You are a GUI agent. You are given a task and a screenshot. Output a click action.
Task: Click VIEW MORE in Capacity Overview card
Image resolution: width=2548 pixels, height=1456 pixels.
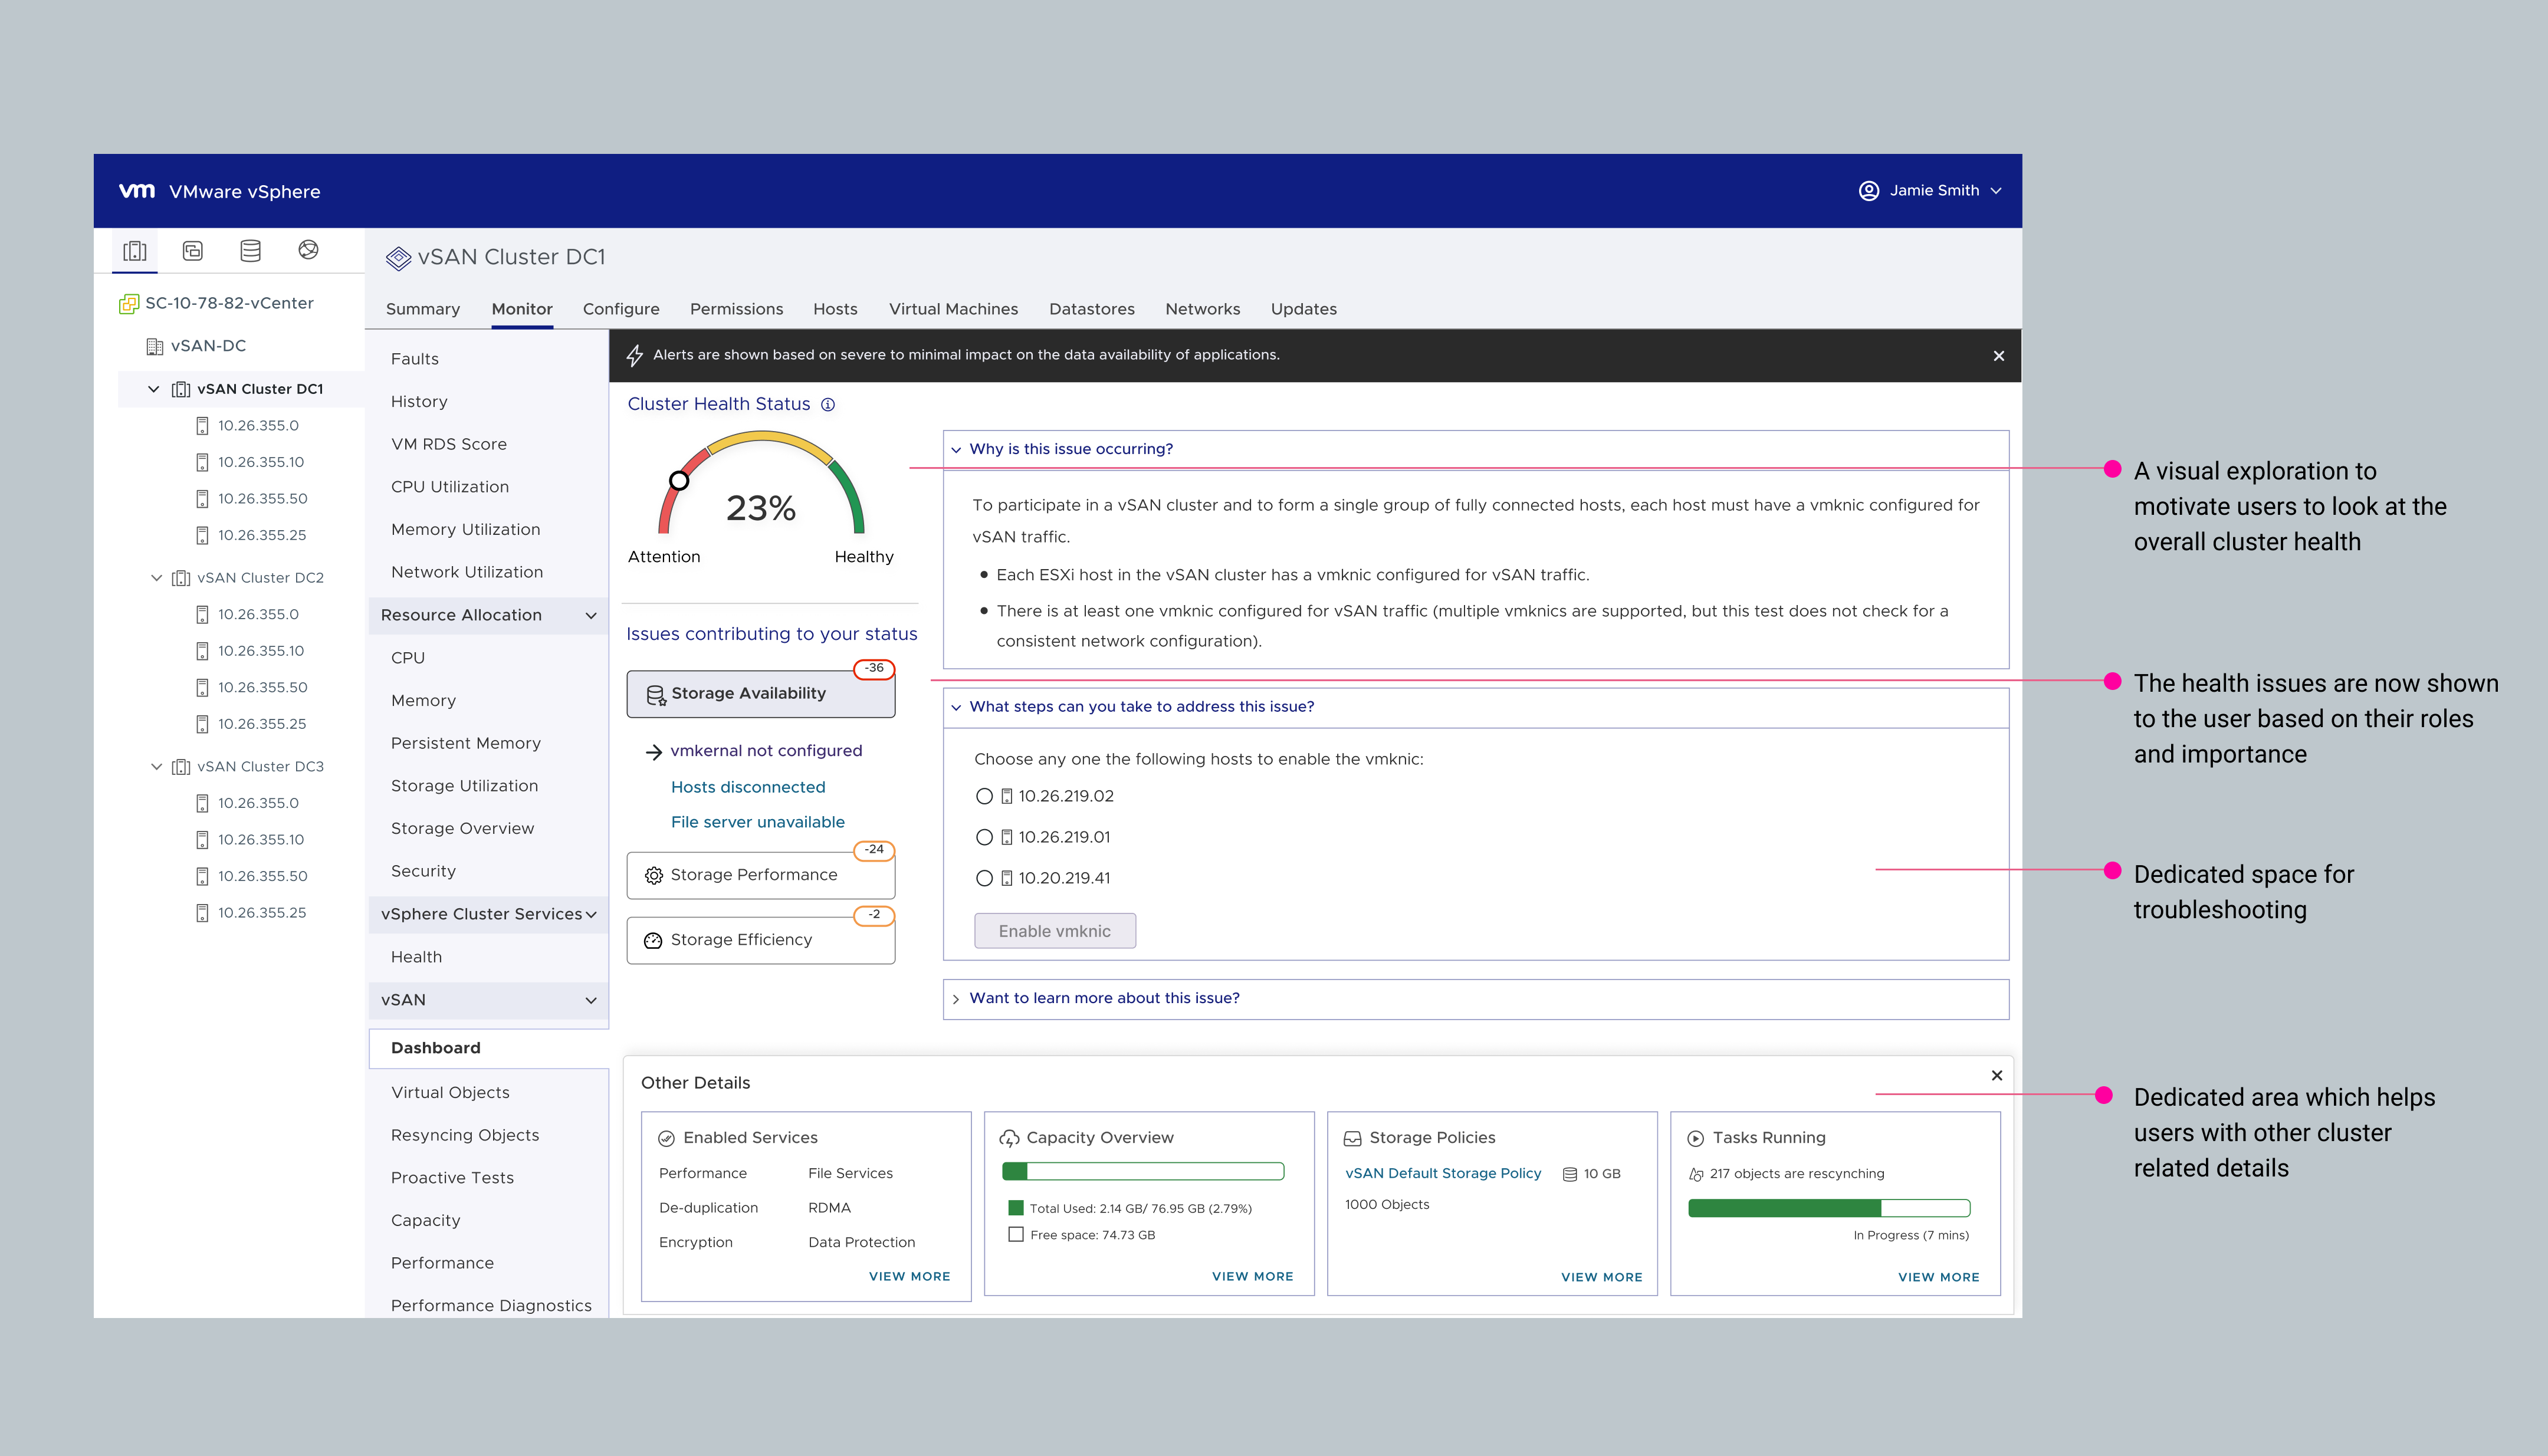click(1253, 1277)
